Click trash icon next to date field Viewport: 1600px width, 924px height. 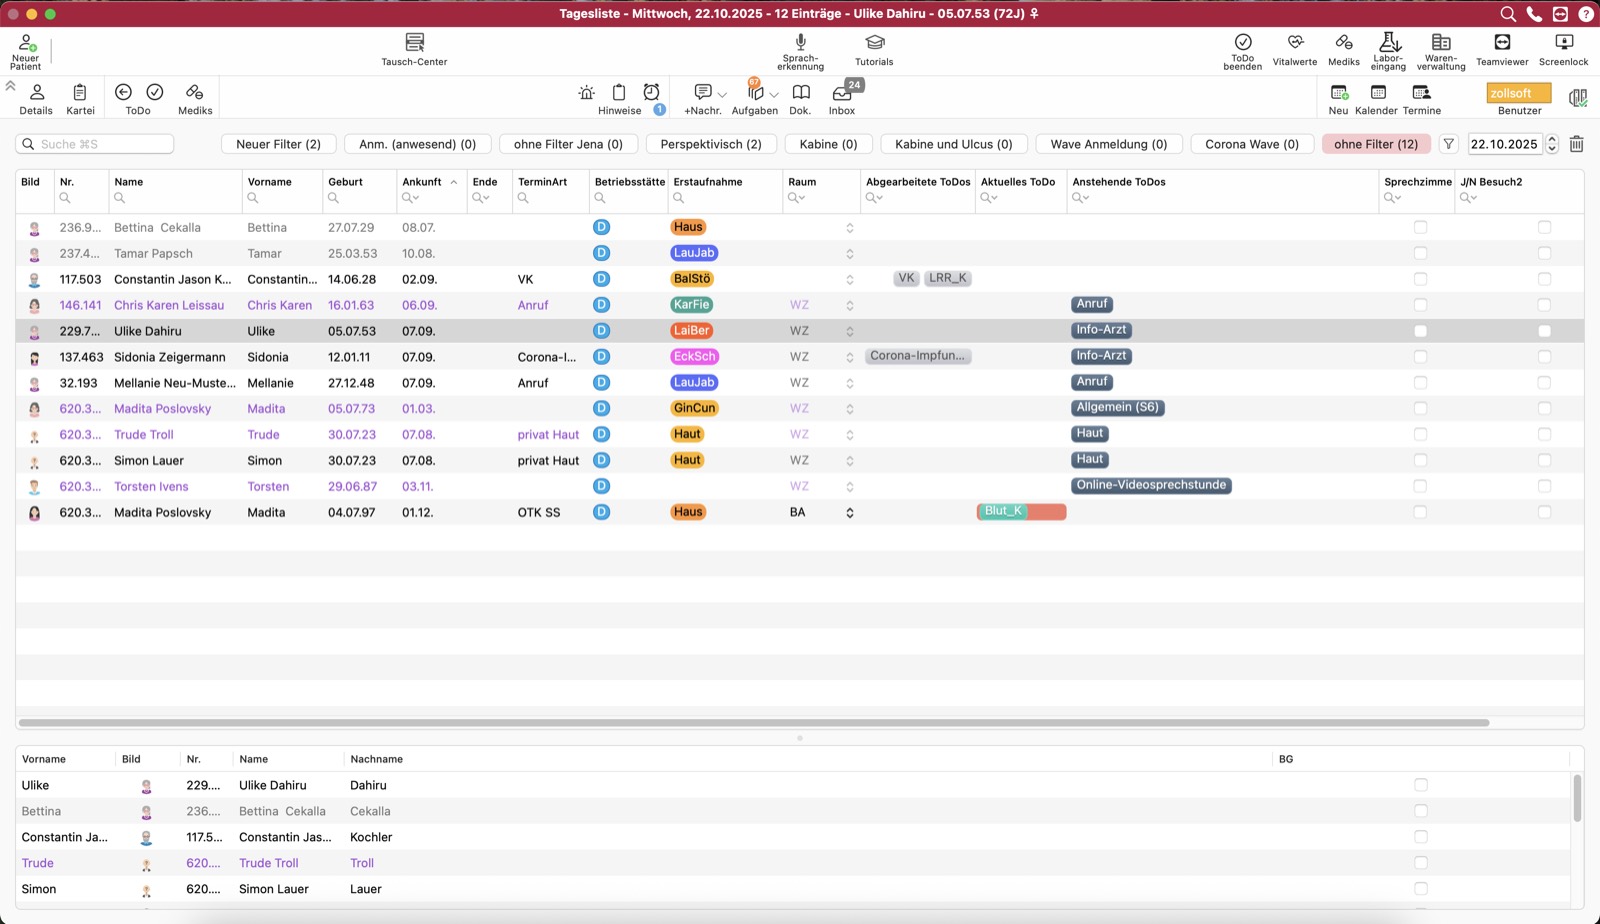[x=1576, y=144]
